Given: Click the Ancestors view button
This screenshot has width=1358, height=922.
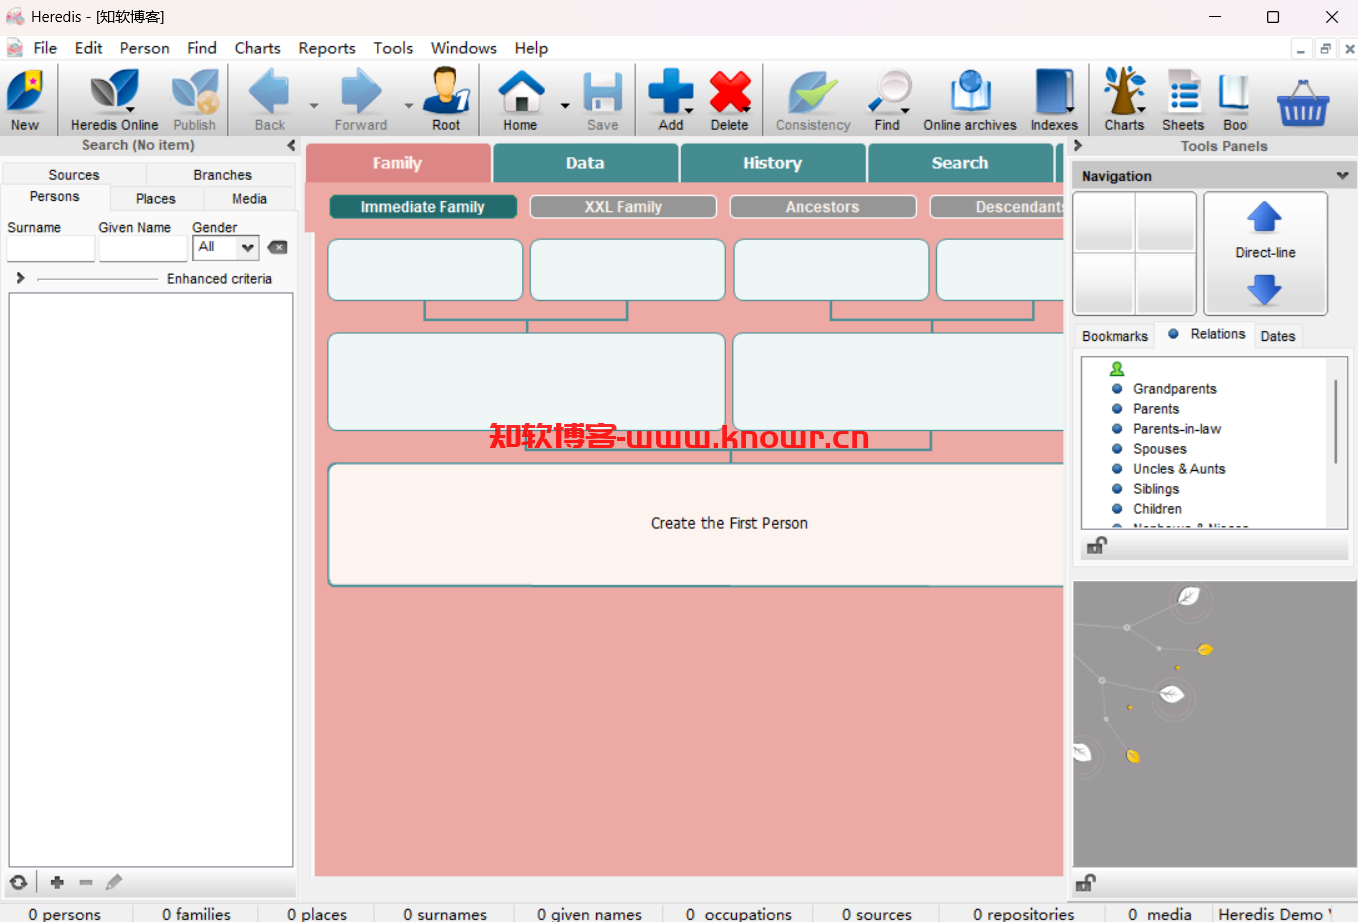Looking at the screenshot, I should [x=823, y=207].
